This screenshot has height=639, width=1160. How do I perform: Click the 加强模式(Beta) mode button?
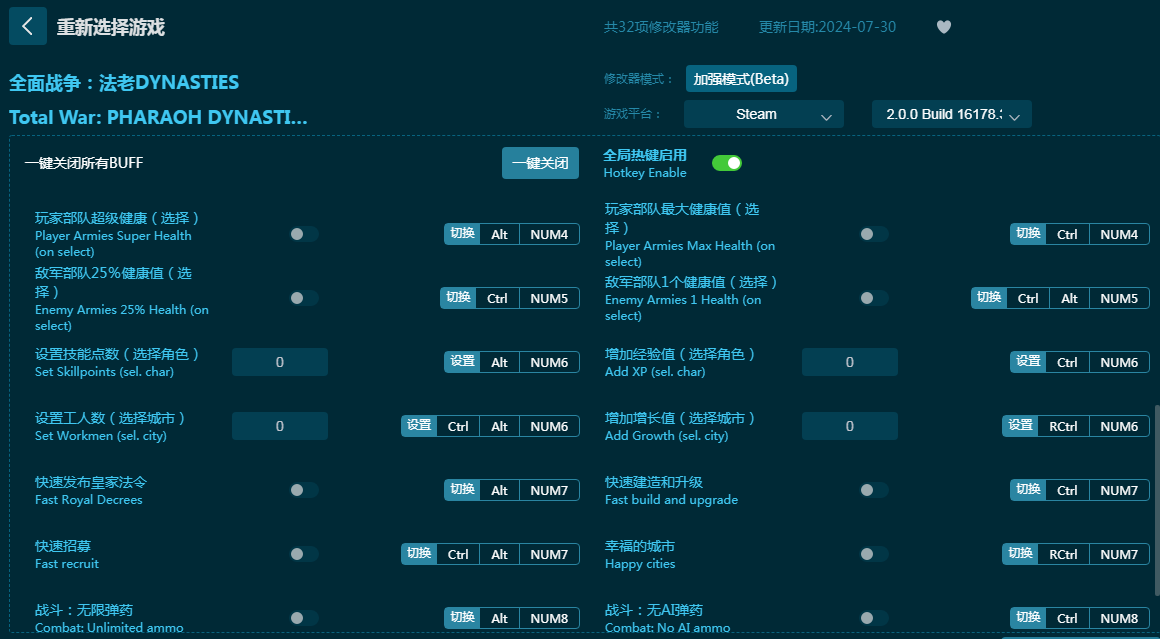point(741,79)
